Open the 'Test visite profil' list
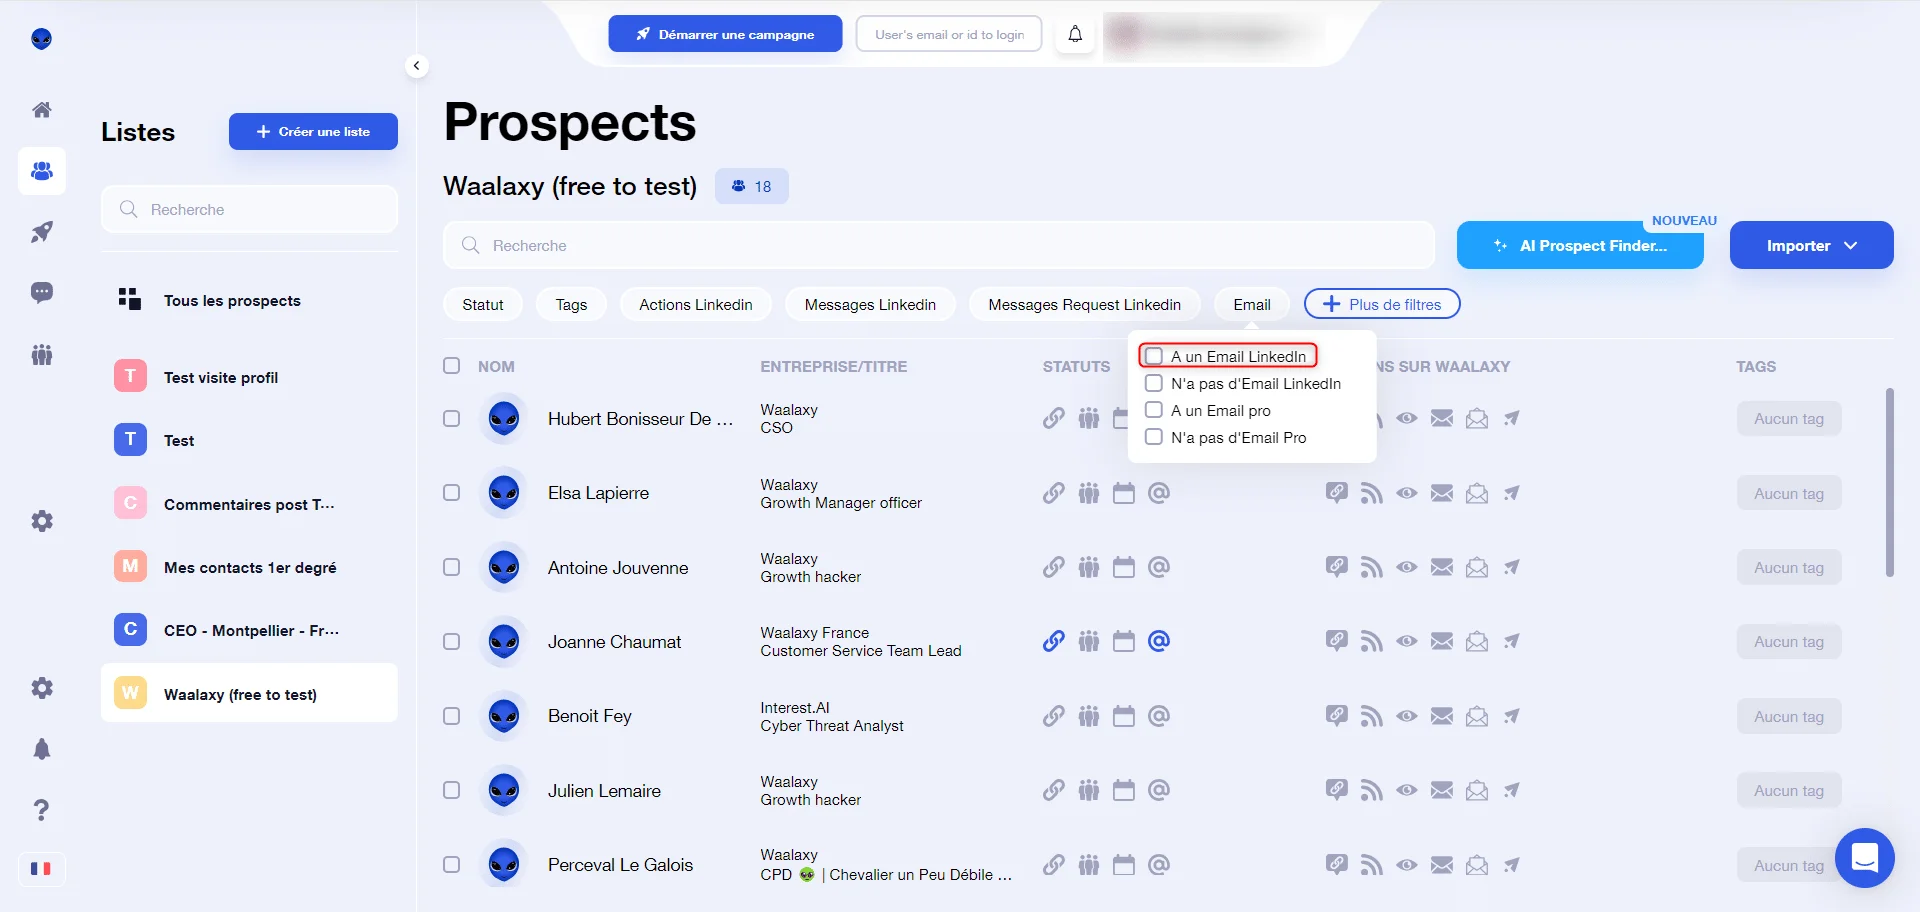The width and height of the screenshot is (1920, 912). [249, 377]
